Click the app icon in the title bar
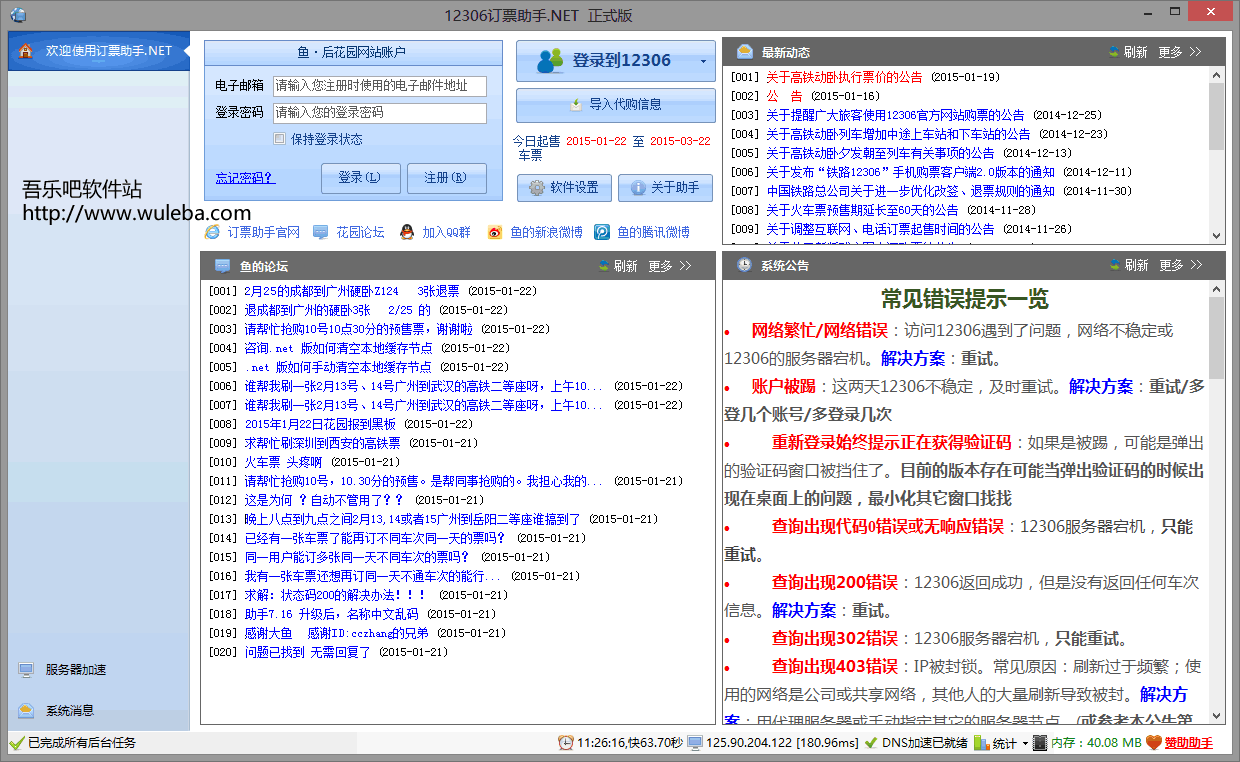Screen dimensions: 1240x762 [x=17, y=15]
